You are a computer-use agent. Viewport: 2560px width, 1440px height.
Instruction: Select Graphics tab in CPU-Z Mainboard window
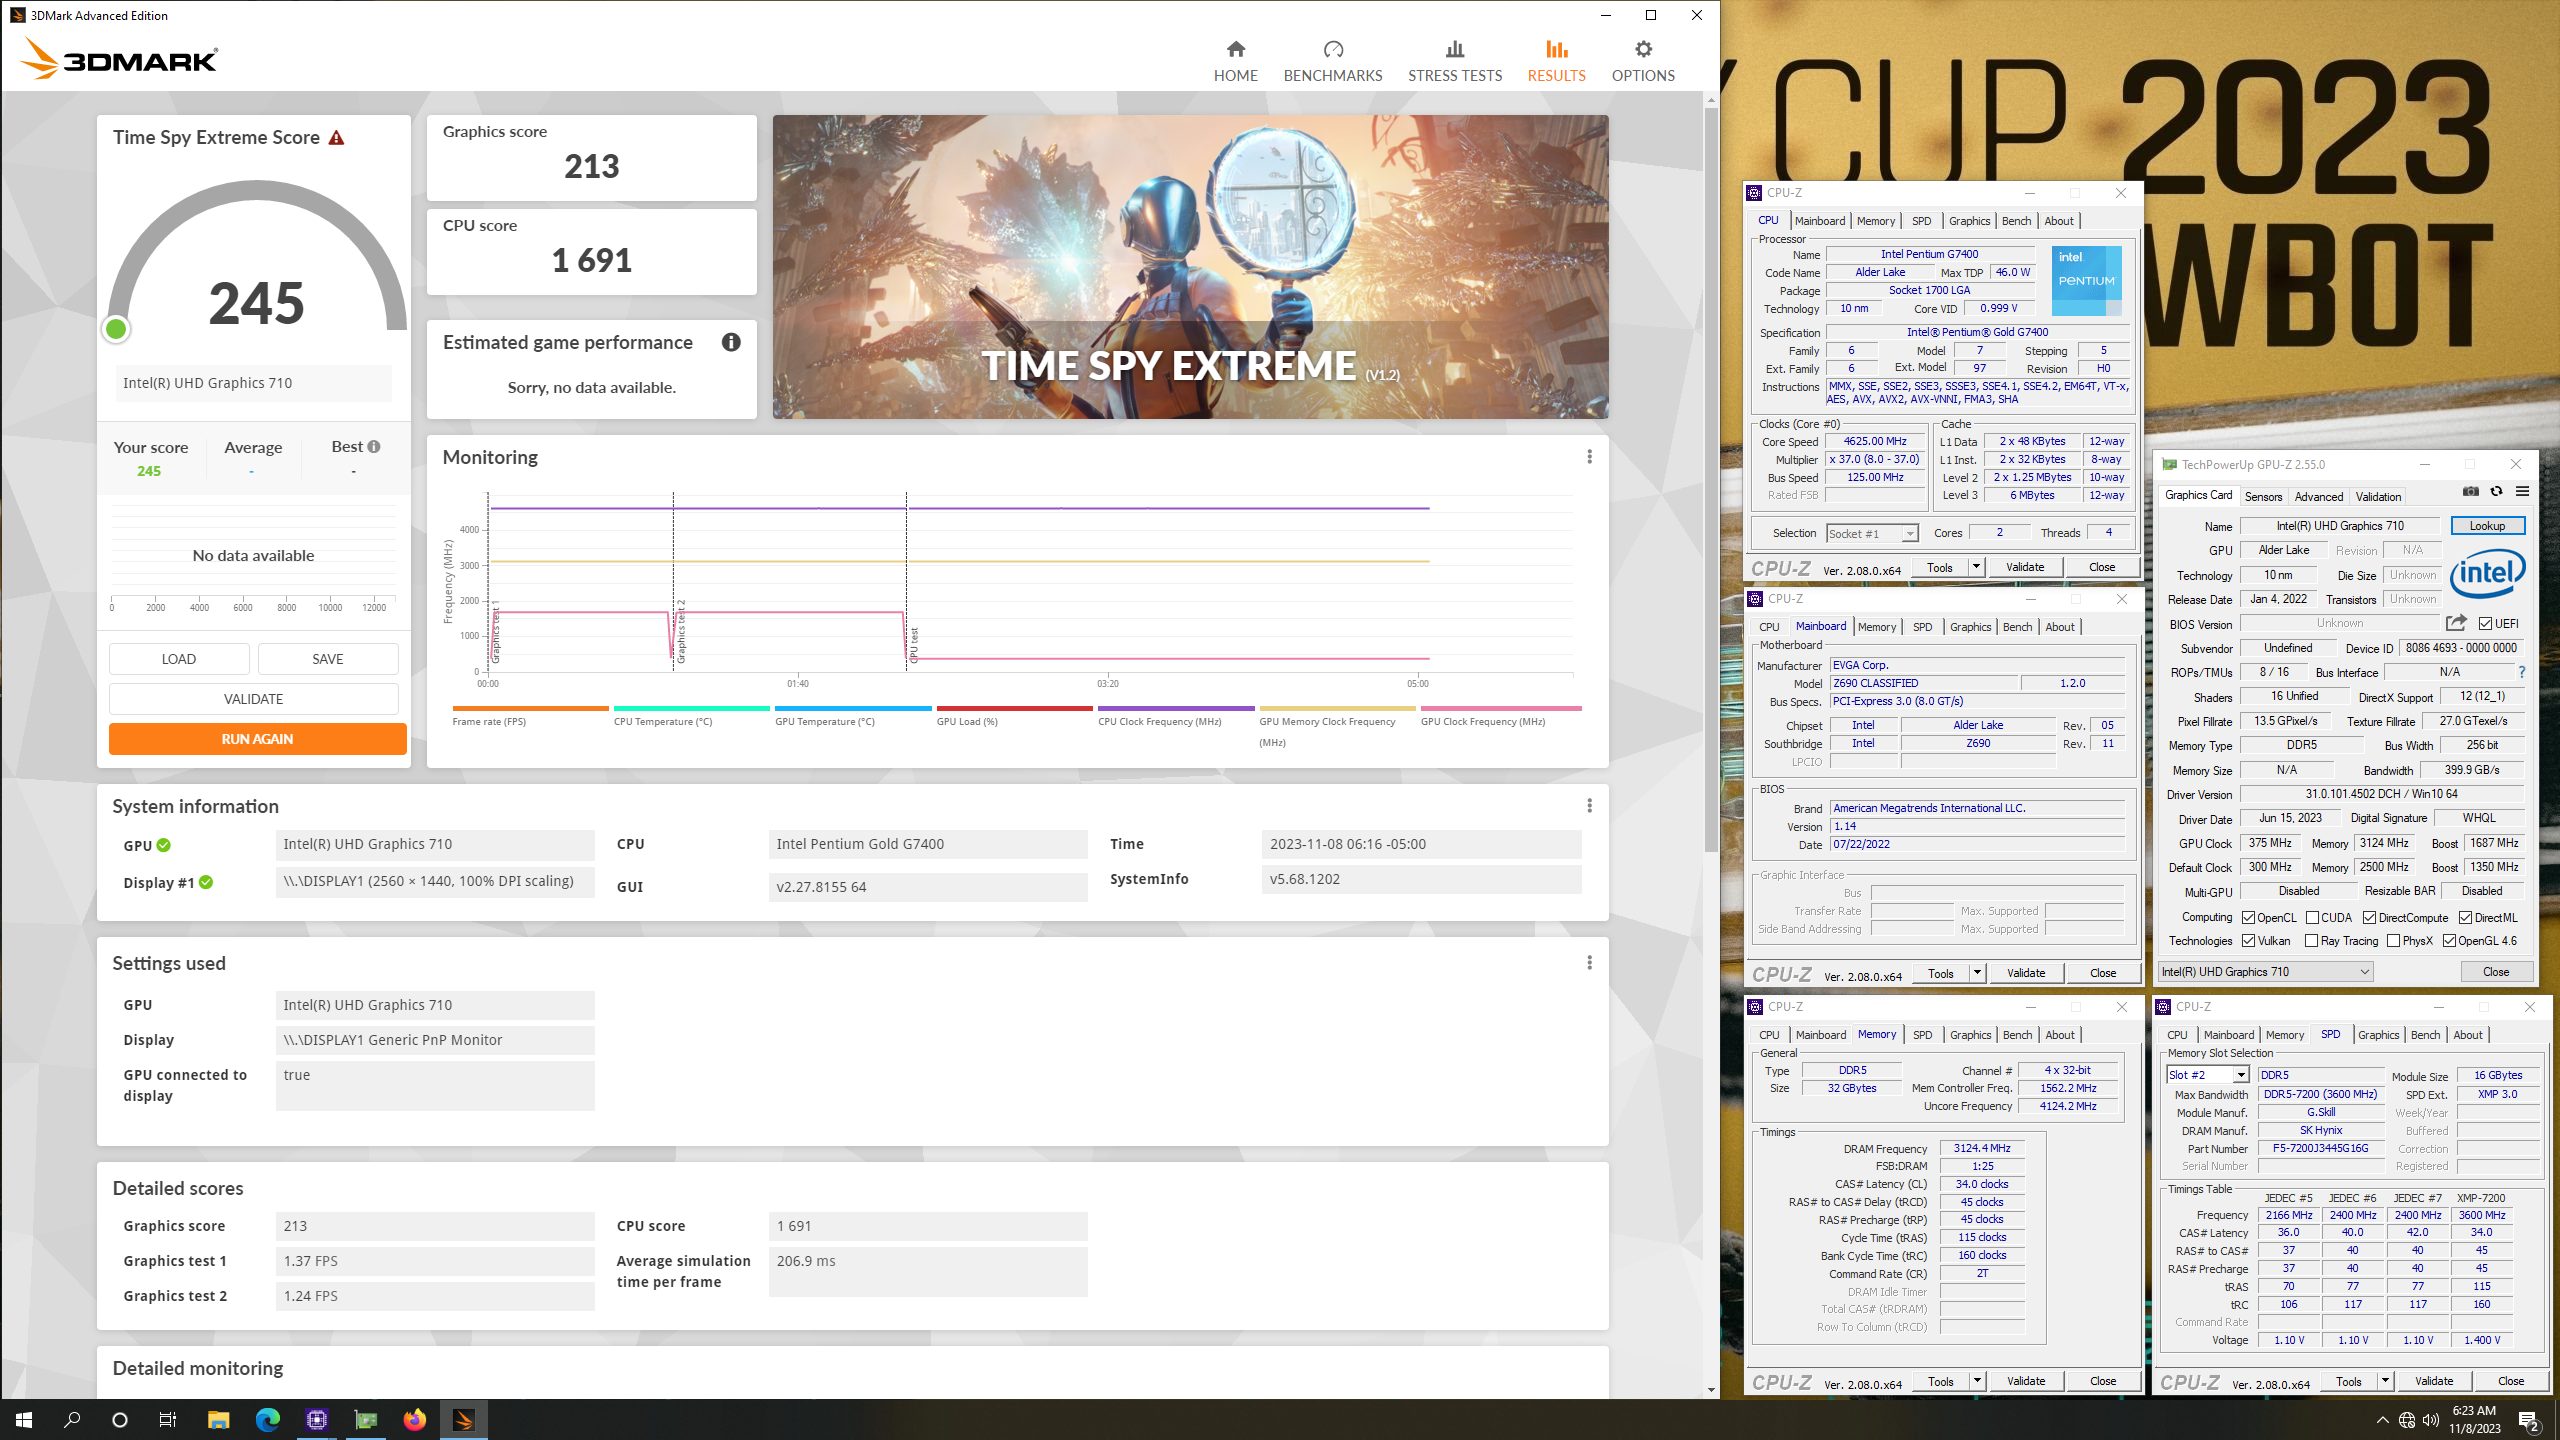1970,627
